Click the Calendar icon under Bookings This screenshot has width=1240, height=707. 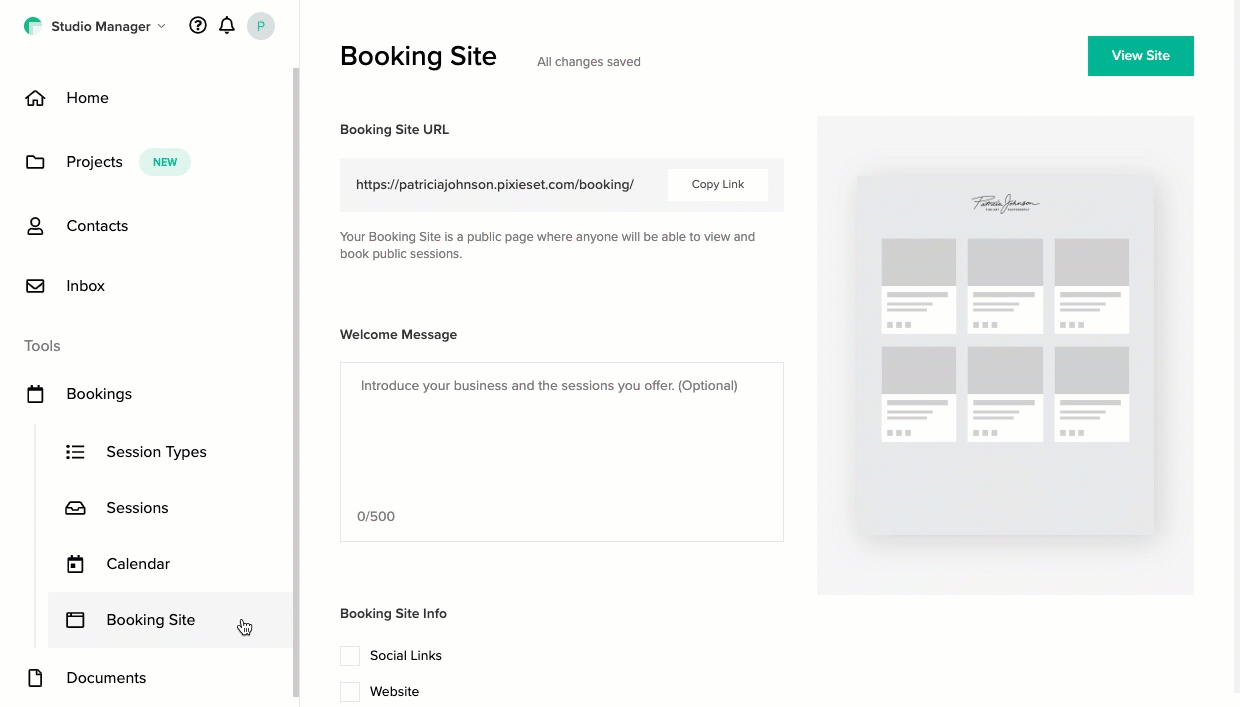(x=75, y=563)
